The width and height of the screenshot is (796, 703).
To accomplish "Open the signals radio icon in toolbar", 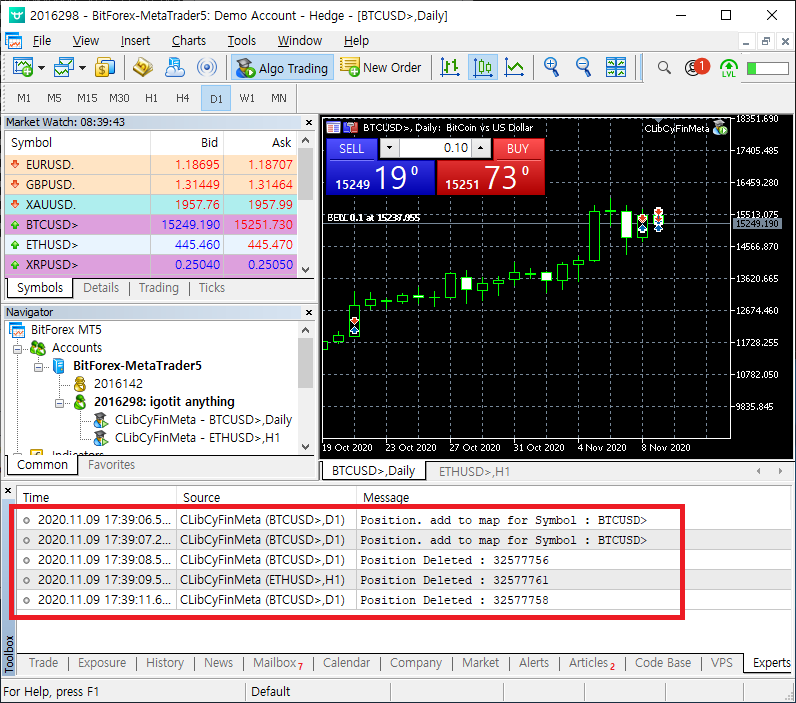I will 207,68.
